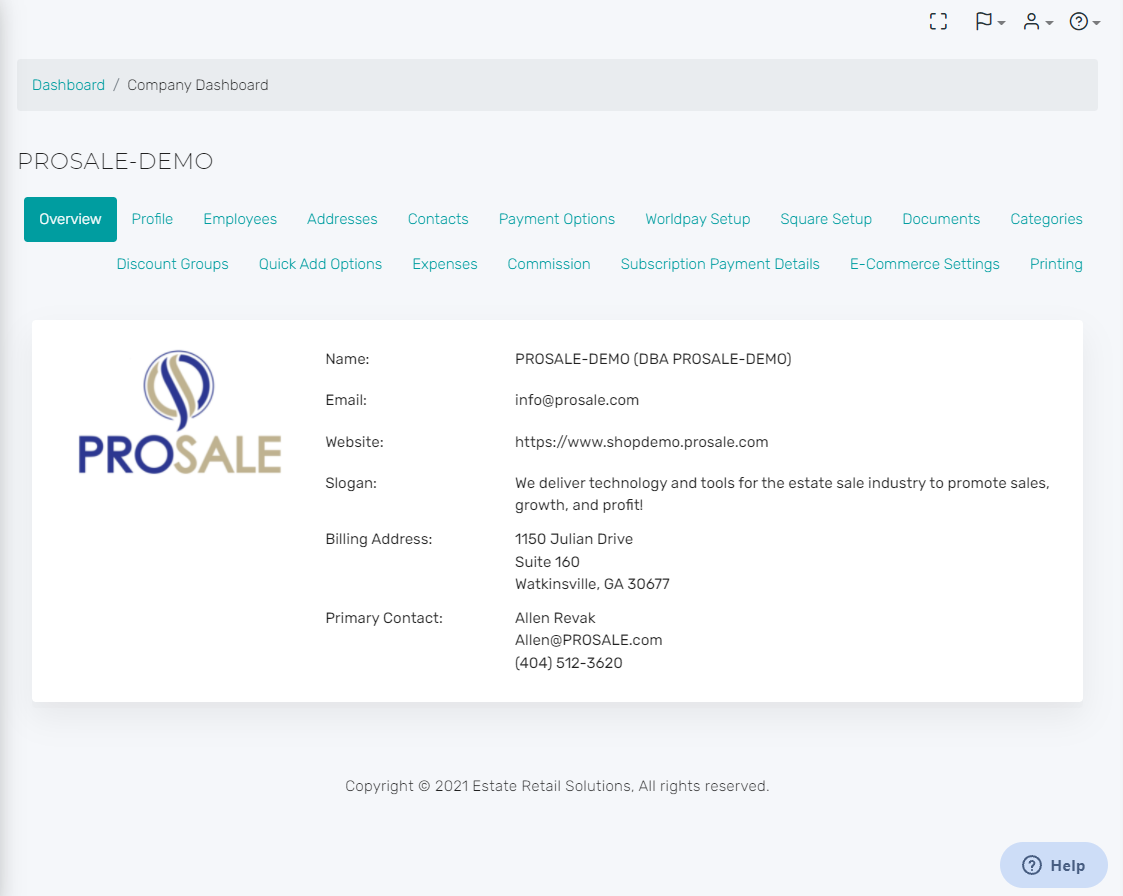Toggle fullscreen mode icon
The height and width of the screenshot is (896, 1123).
click(x=938, y=21)
